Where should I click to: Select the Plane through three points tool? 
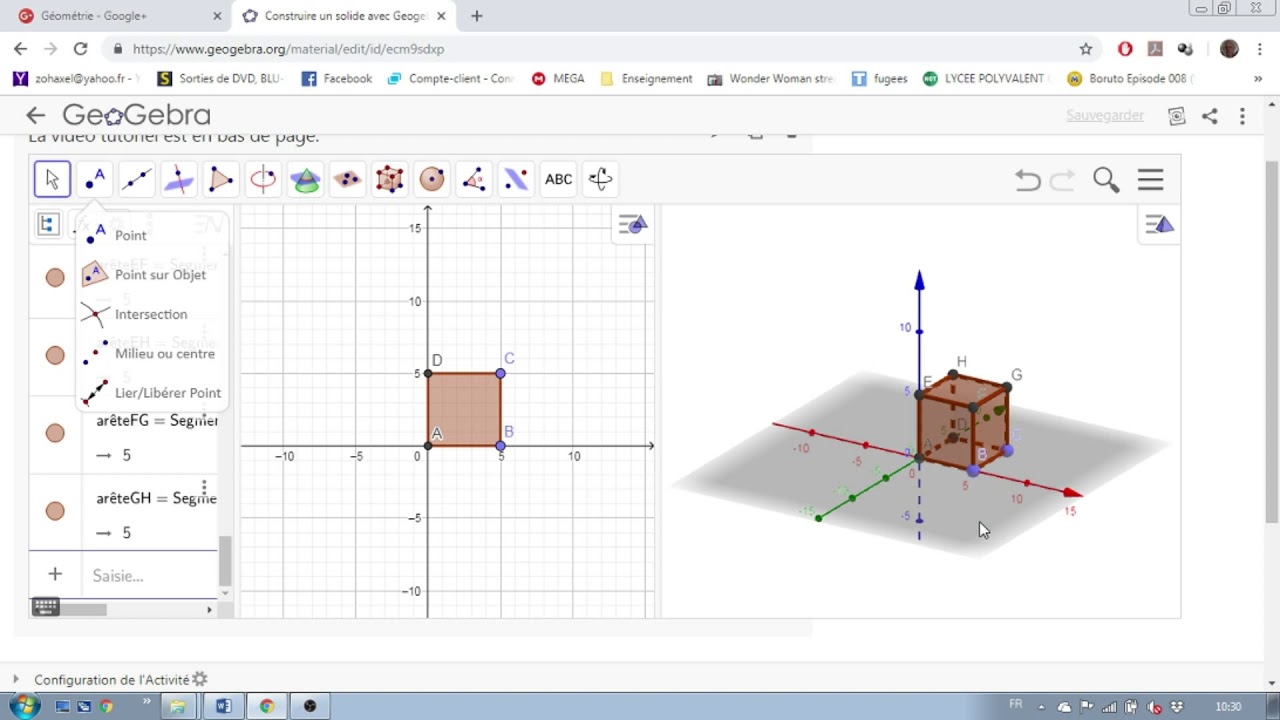pyautogui.click(x=347, y=180)
